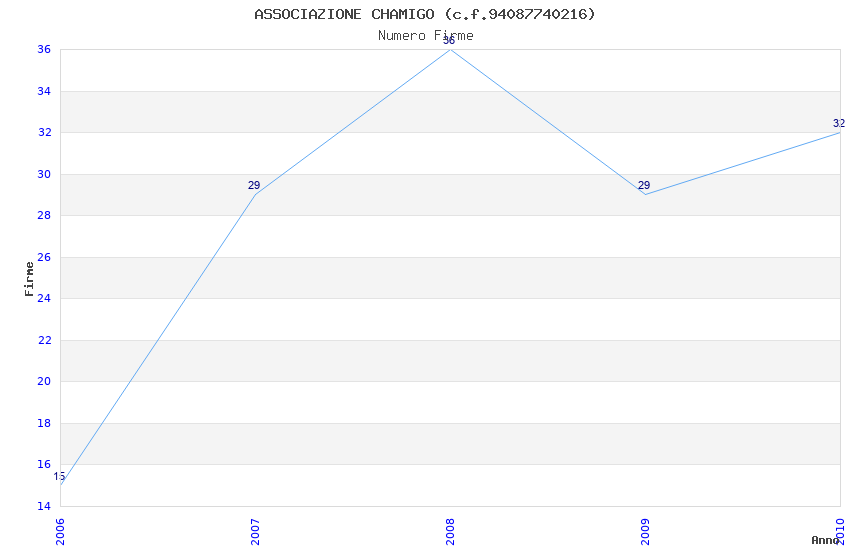Viewport: 850px width, 550px height.
Task: Select the 2007 x-axis year label
Action: click(255, 532)
